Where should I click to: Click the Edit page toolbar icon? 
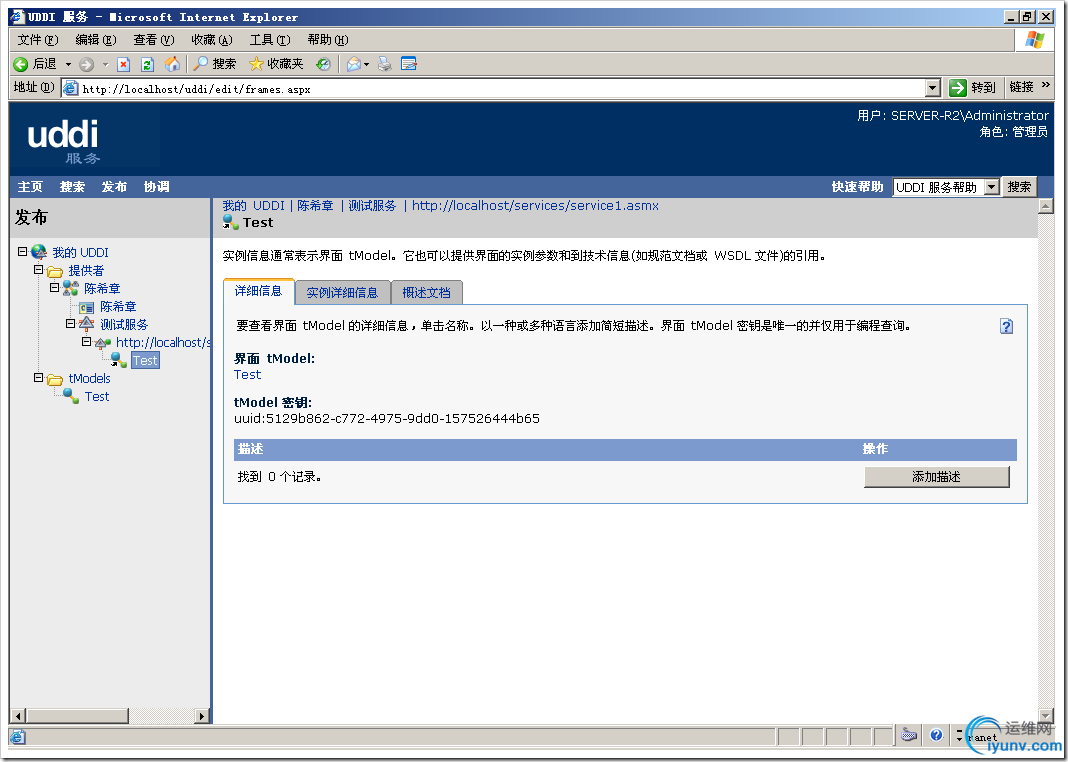(409, 64)
